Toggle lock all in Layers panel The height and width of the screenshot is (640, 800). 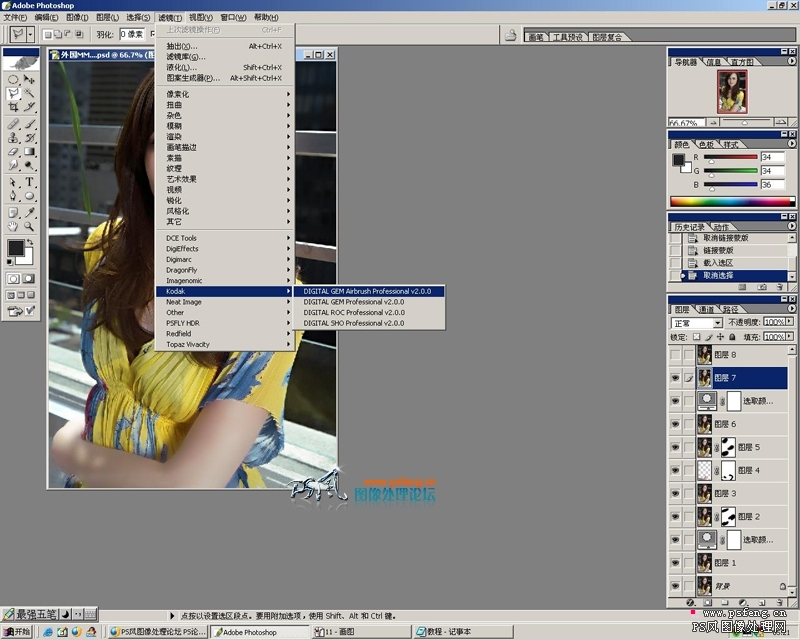[x=732, y=337]
